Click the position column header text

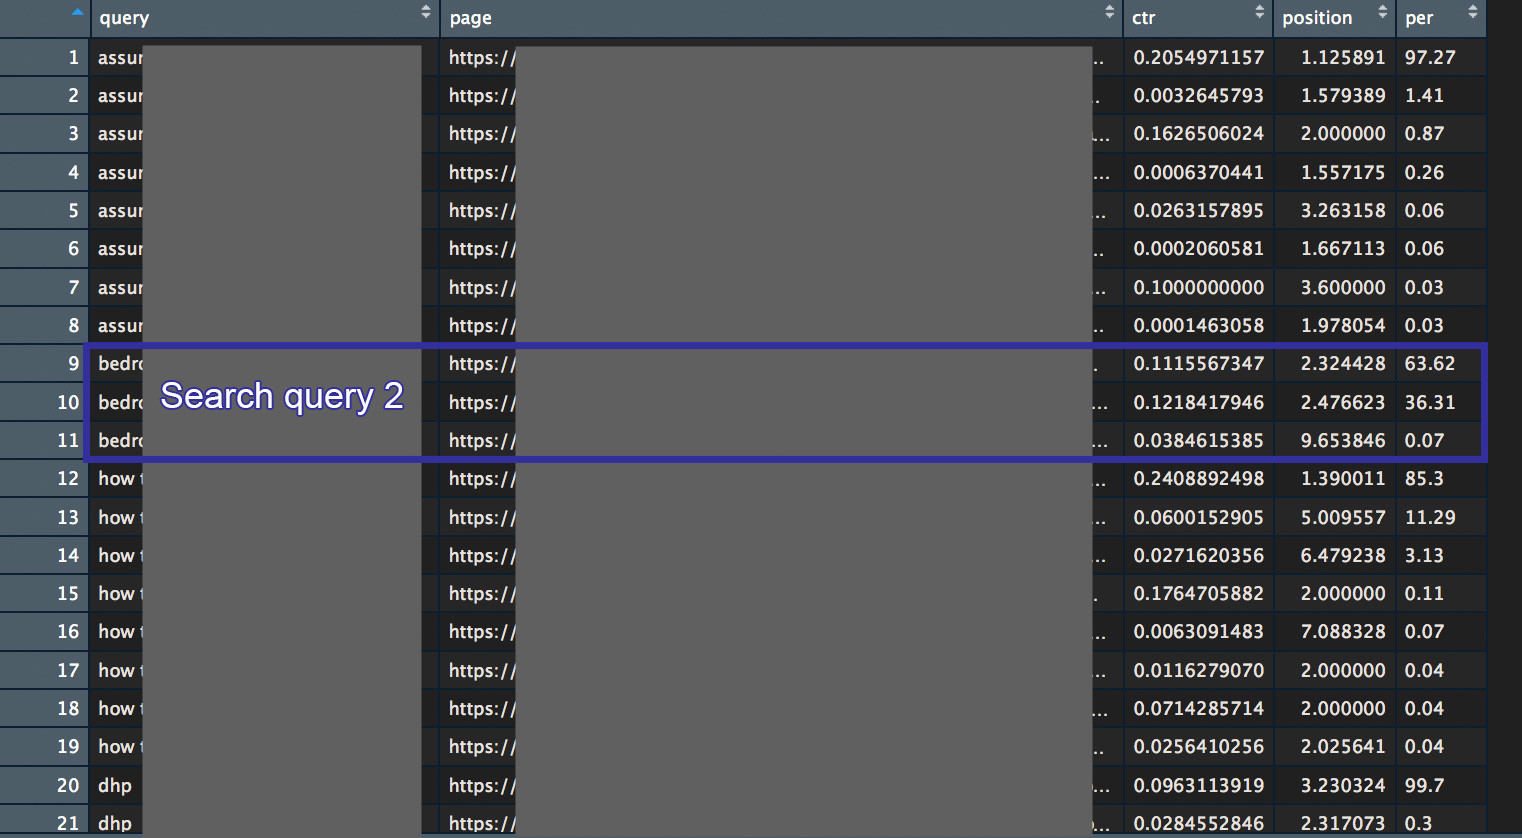(1316, 18)
